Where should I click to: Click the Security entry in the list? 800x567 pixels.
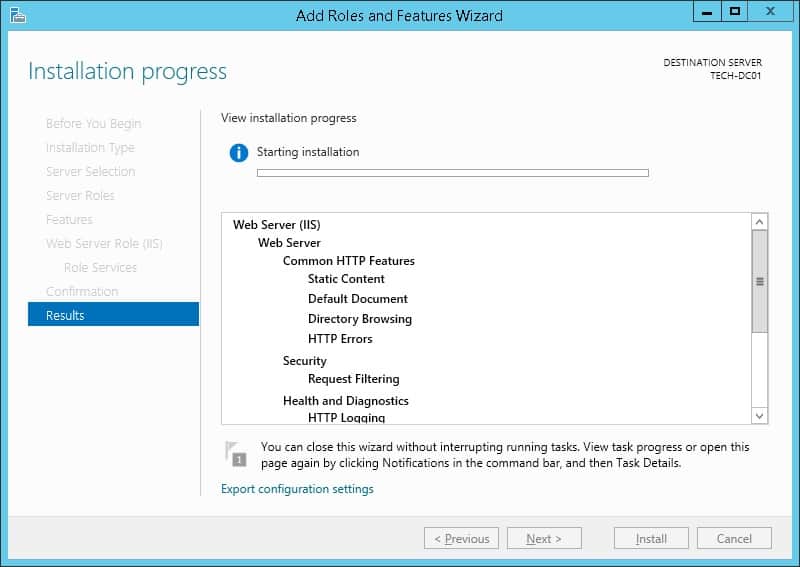[305, 361]
